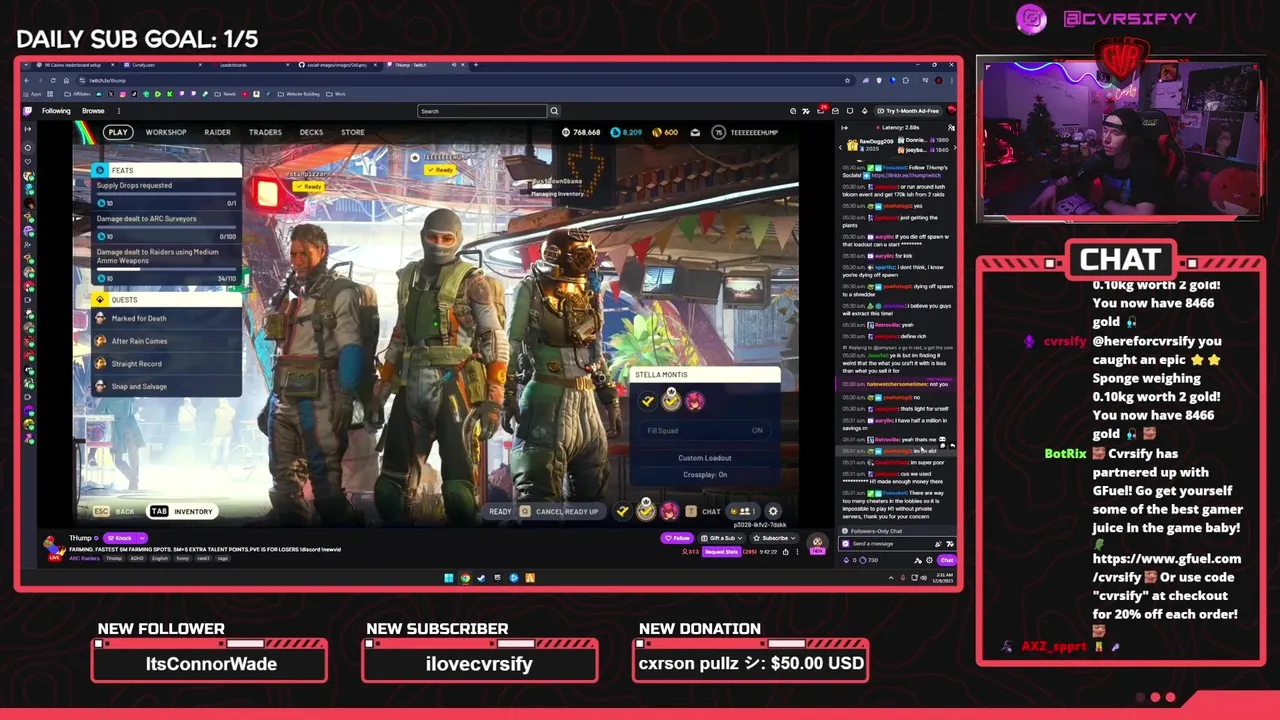The height and width of the screenshot is (720, 1280).
Task: Open X bookmark in bookmarks bar
Action: pyautogui.click(x=111, y=94)
